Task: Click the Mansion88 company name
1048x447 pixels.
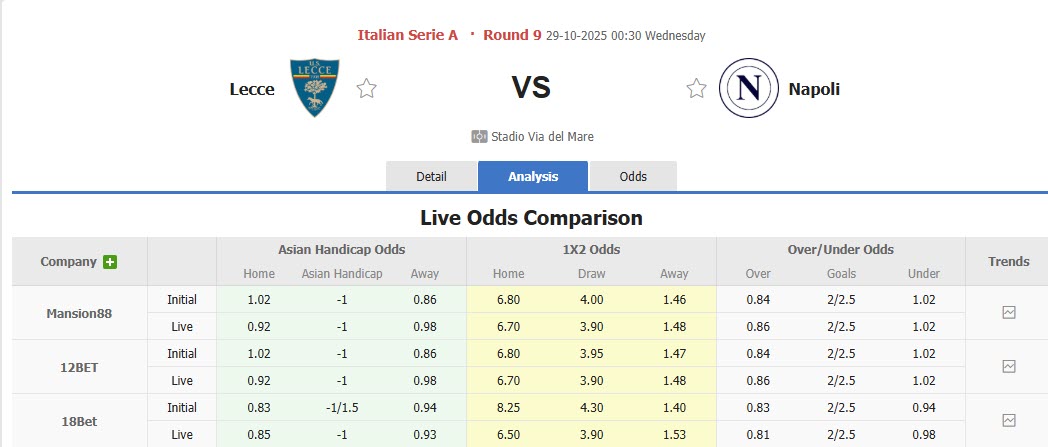Action: pyautogui.click(x=79, y=313)
